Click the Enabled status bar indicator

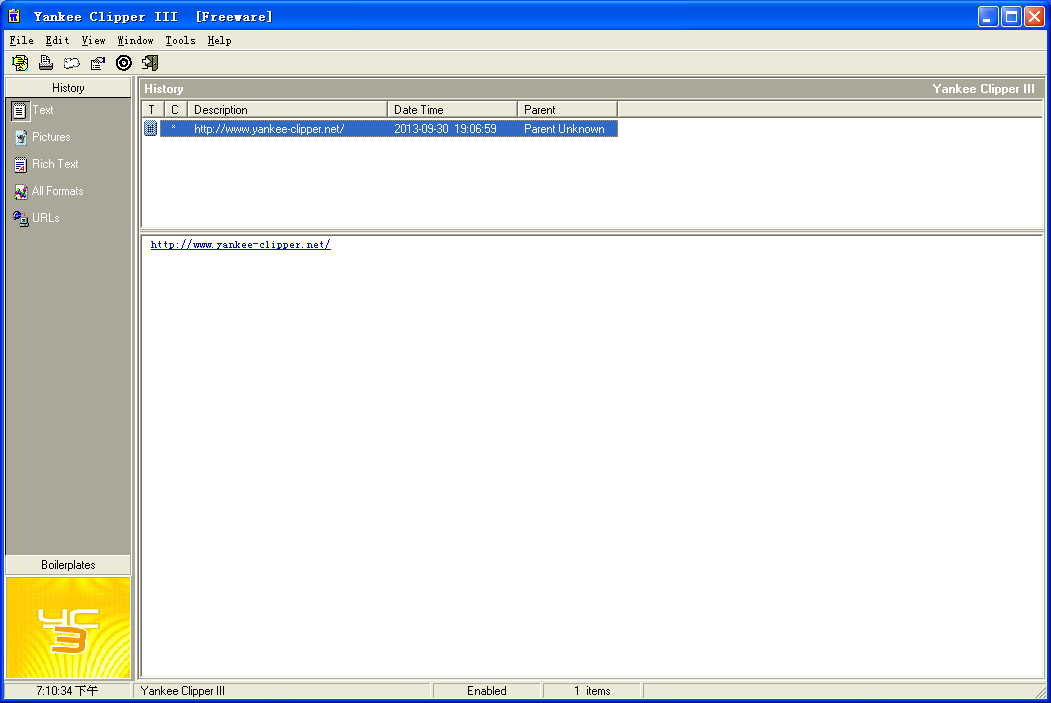pos(487,691)
